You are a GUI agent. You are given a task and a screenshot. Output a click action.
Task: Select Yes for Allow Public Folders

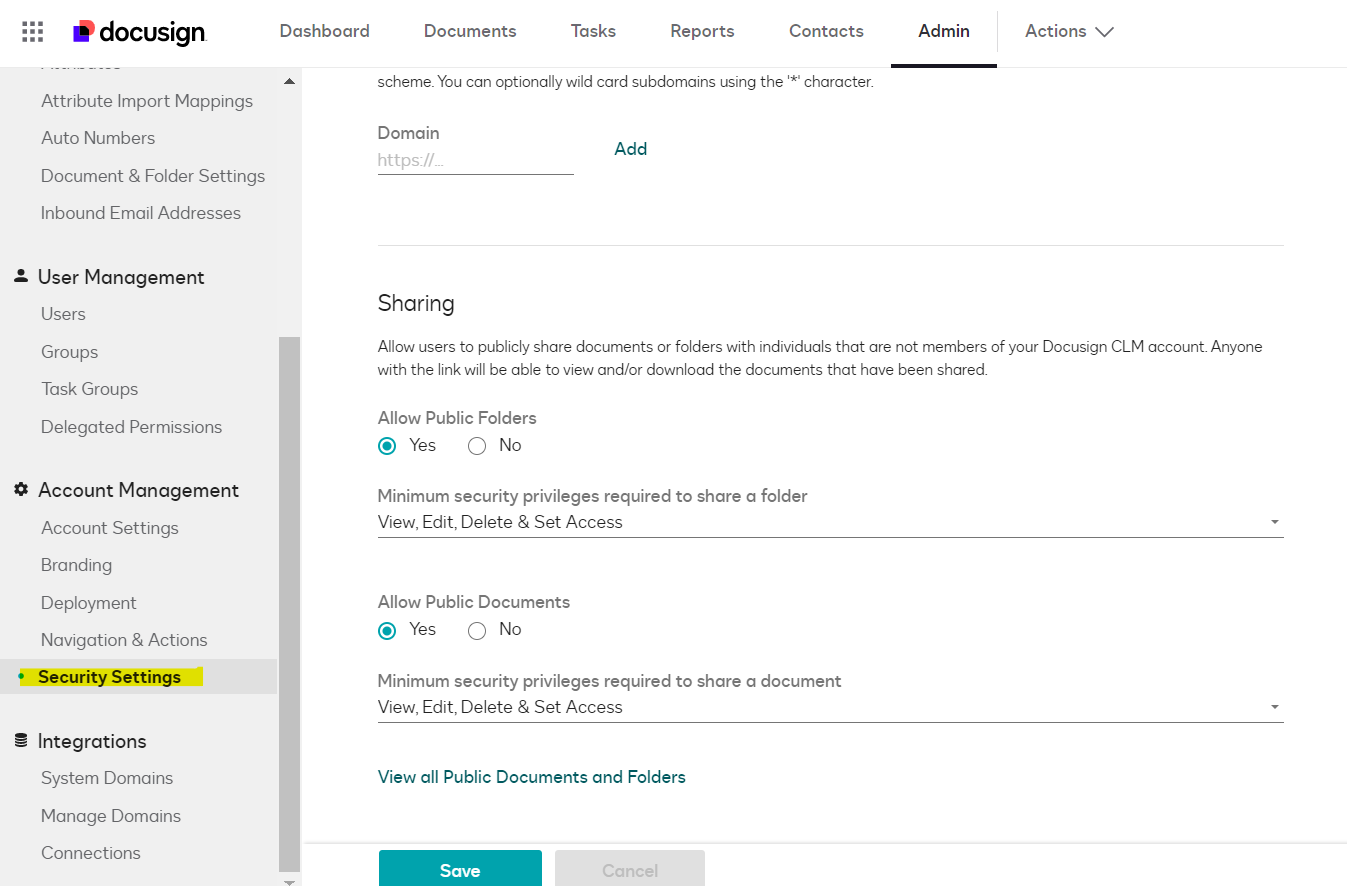click(386, 445)
